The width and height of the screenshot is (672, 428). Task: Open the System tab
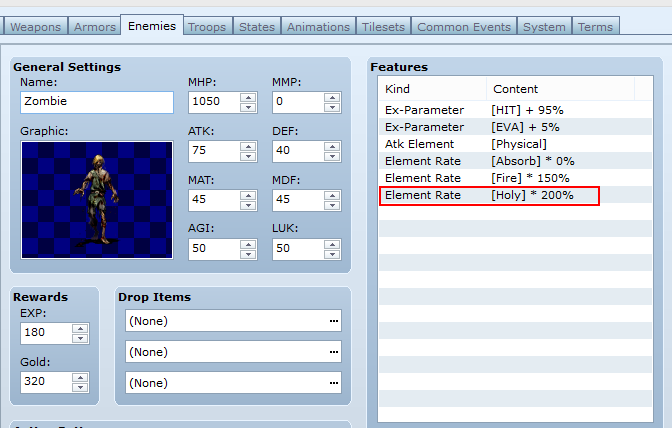click(544, 26)
